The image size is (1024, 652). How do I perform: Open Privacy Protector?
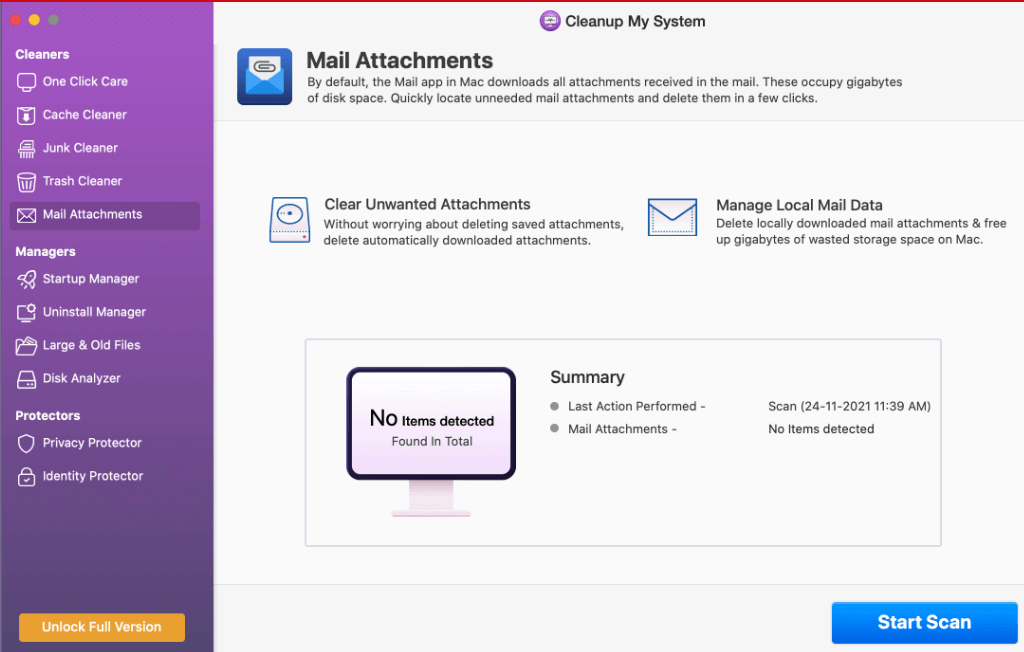click(x=92, y=443)
